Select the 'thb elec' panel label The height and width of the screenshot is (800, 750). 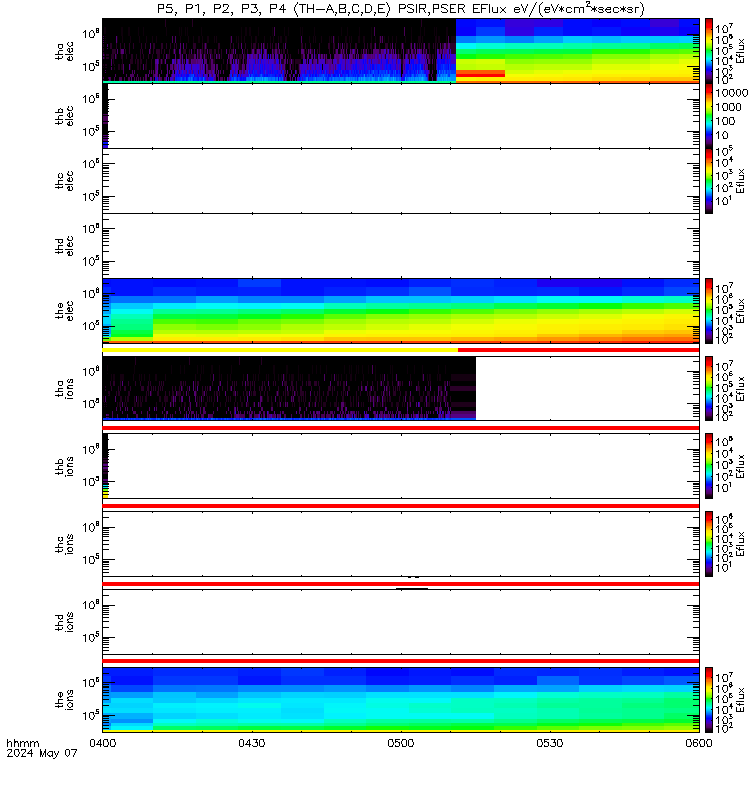tap(64, 116)
